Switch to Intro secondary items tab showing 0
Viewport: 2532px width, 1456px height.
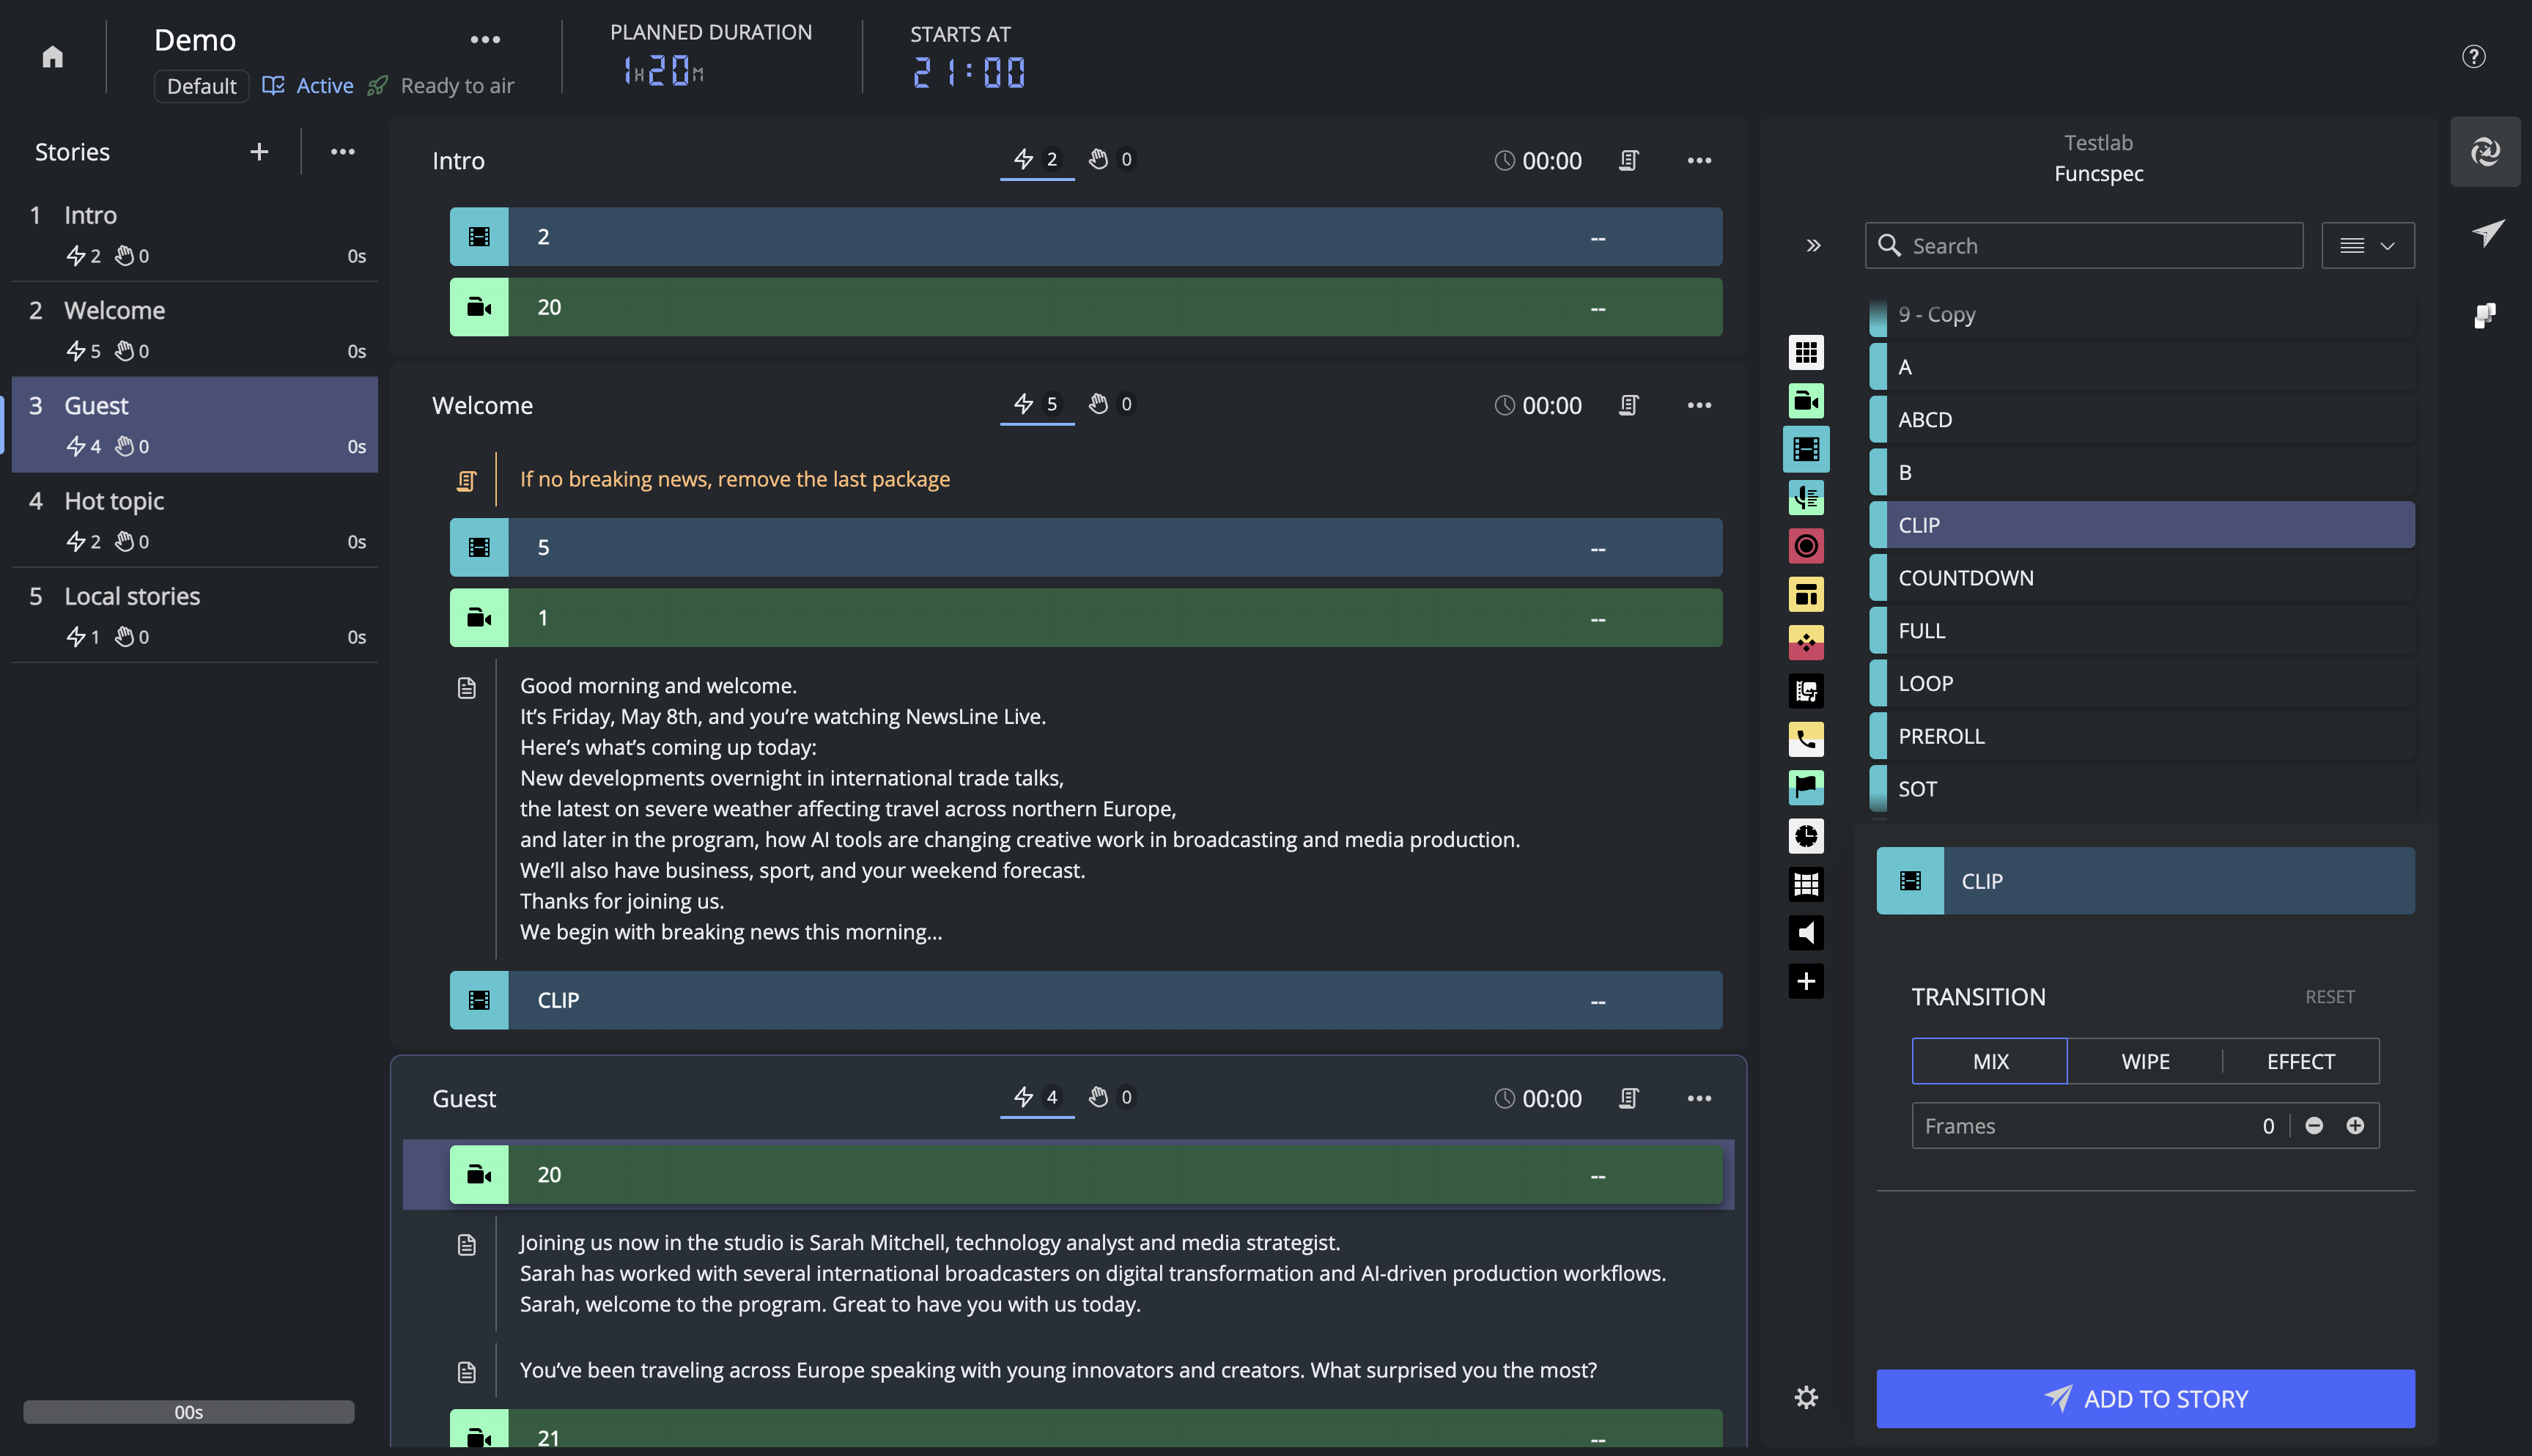pyautogui.click(x=1111, y=160)
